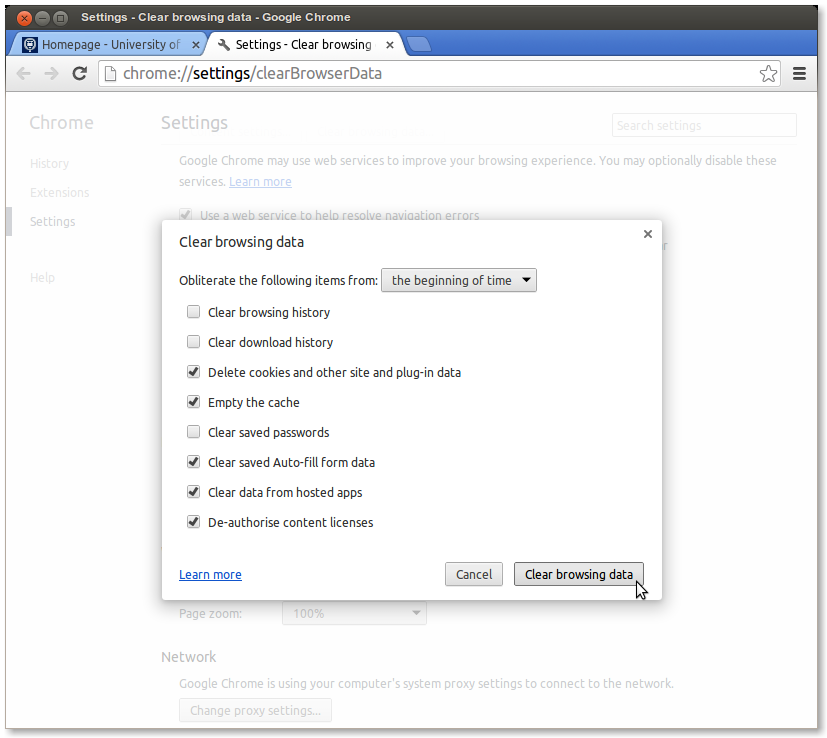827x738 pixels.
Task: Click the Search settings field
Action: coord(704,126)
